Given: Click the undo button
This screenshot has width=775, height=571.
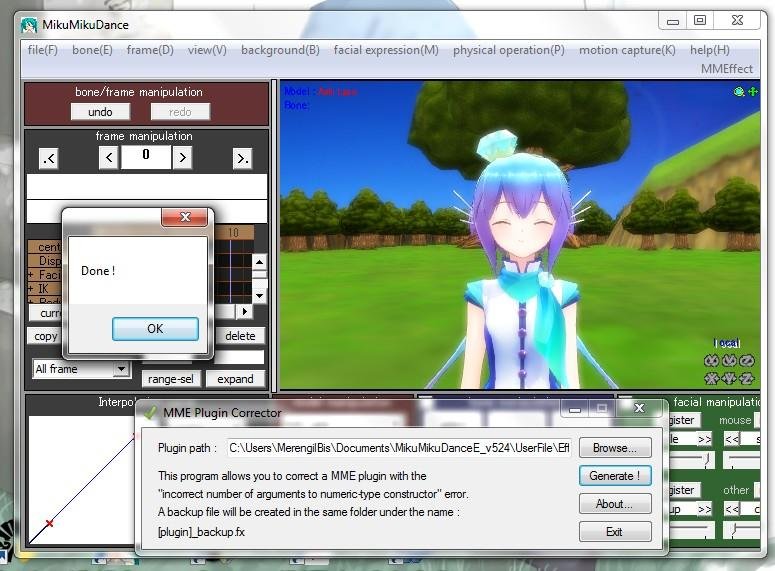Looking at the screenshot, I should [100, 112].
